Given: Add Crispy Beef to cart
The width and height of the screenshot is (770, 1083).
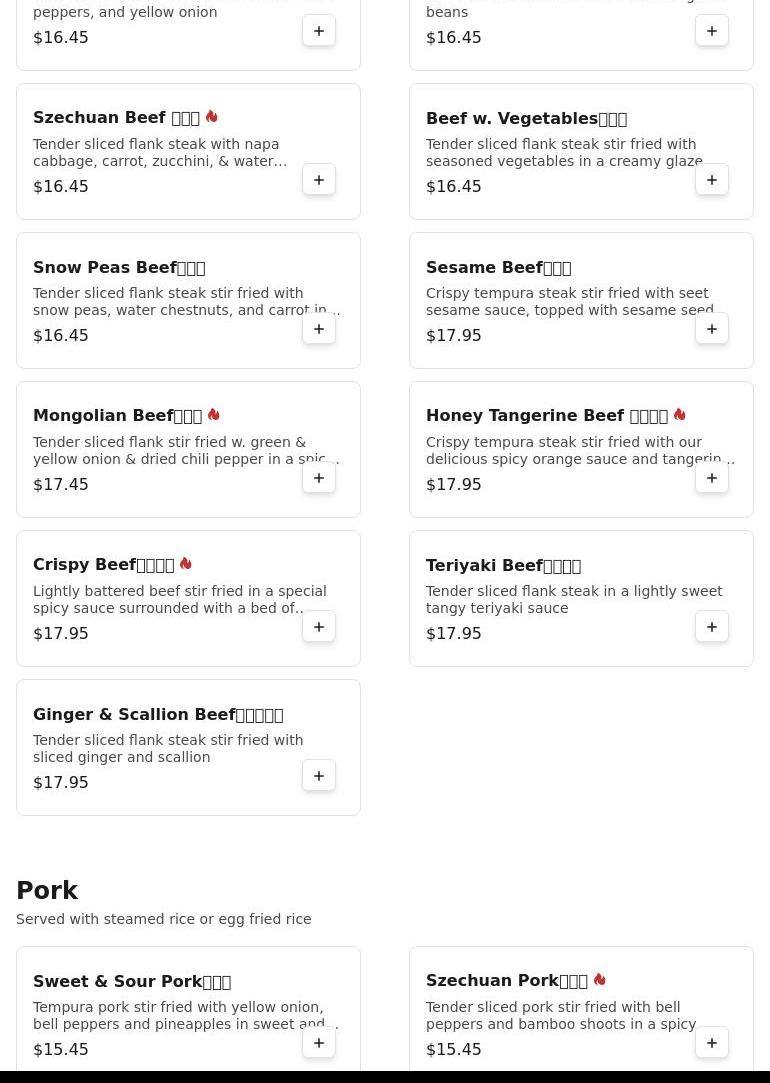Looking at the screenshot, I should point(319,627).
